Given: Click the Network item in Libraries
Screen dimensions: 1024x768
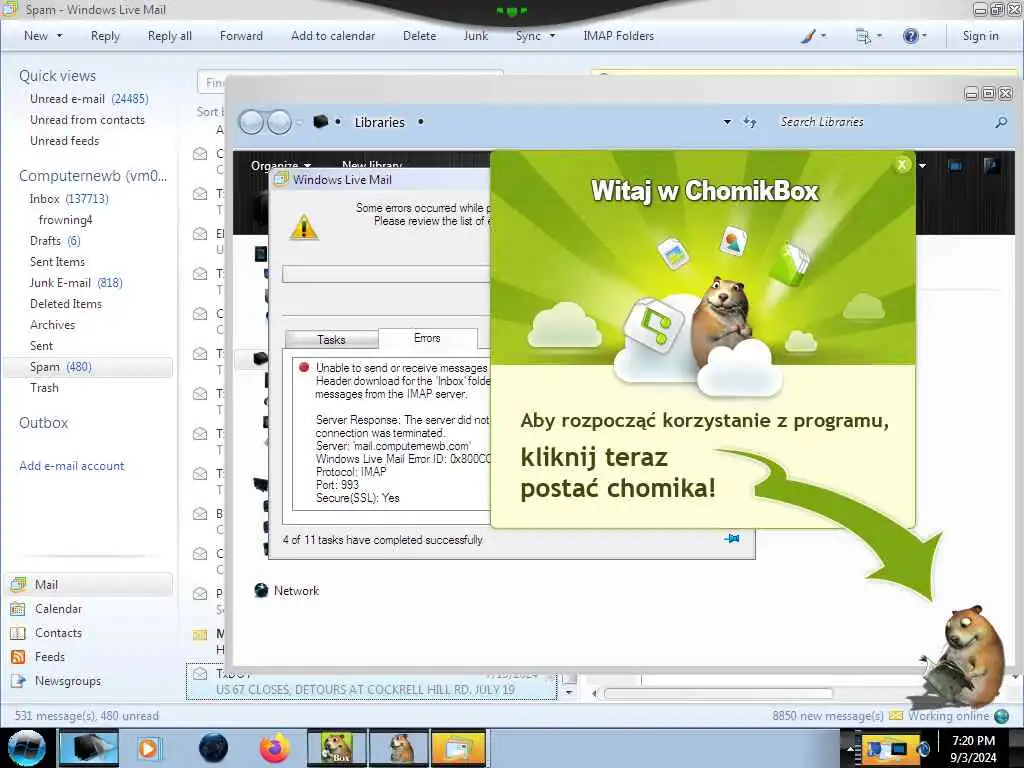Looking at the screenshot, I should pos(287,590).
